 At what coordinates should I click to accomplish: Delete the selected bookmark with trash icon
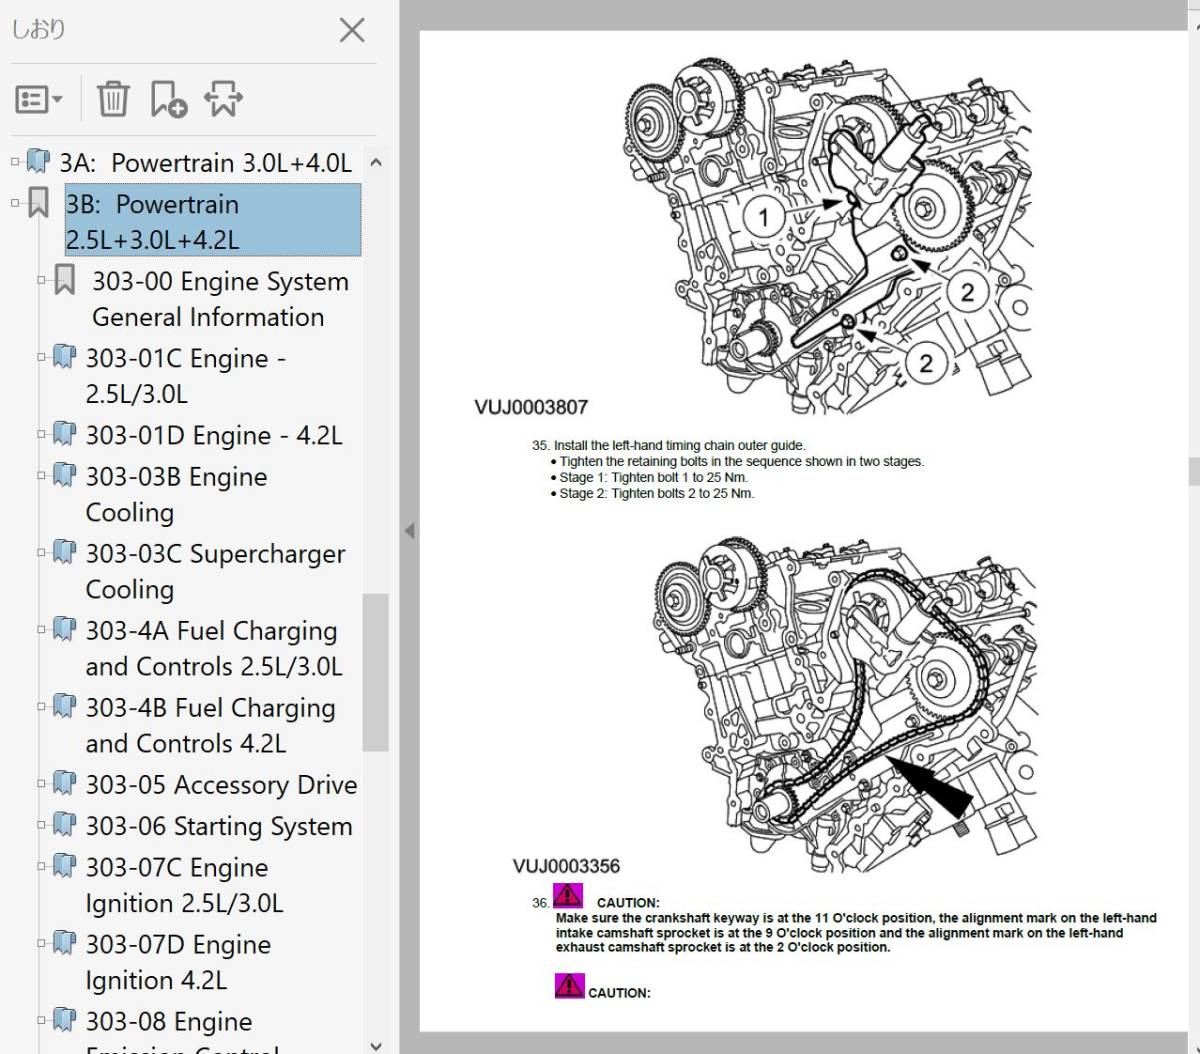(113, 99)
